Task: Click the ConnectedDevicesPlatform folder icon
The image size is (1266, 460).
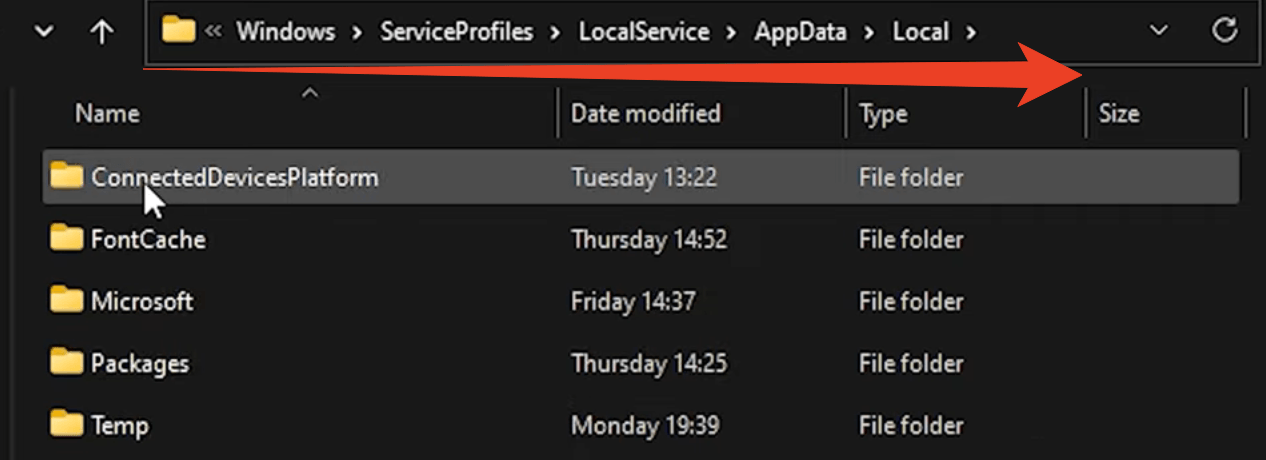Action: pos(66,176)
